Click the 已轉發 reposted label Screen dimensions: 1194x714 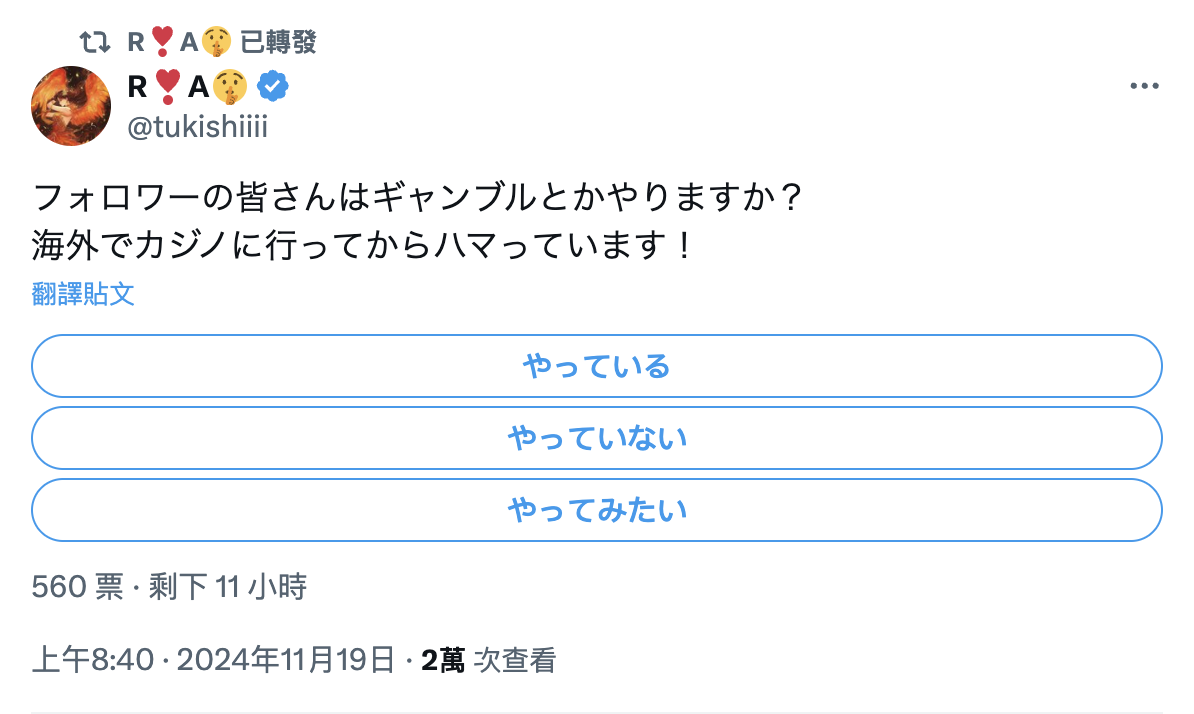coord(279,42)
